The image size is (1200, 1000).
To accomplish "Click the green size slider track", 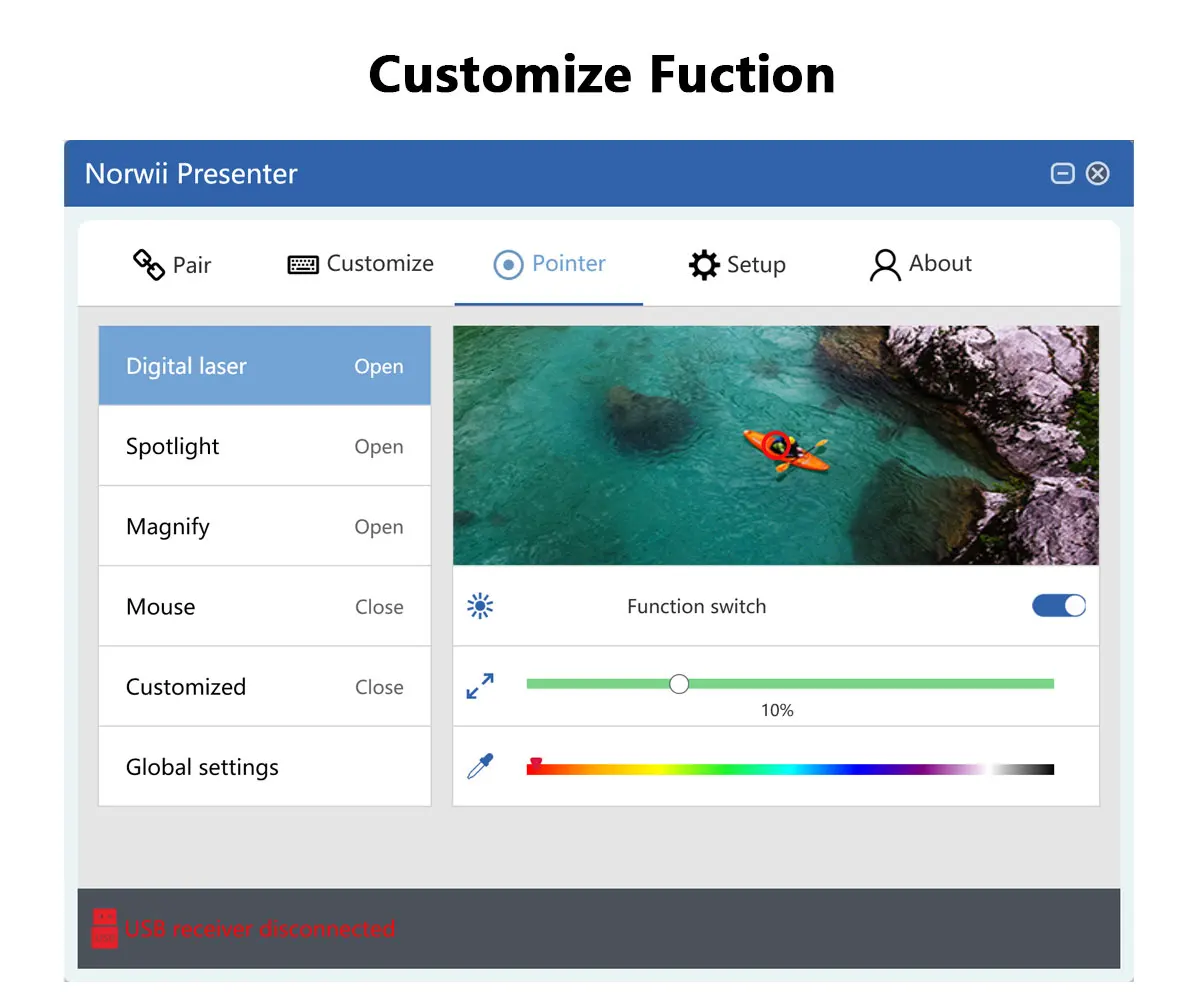I will coord(790,684).
